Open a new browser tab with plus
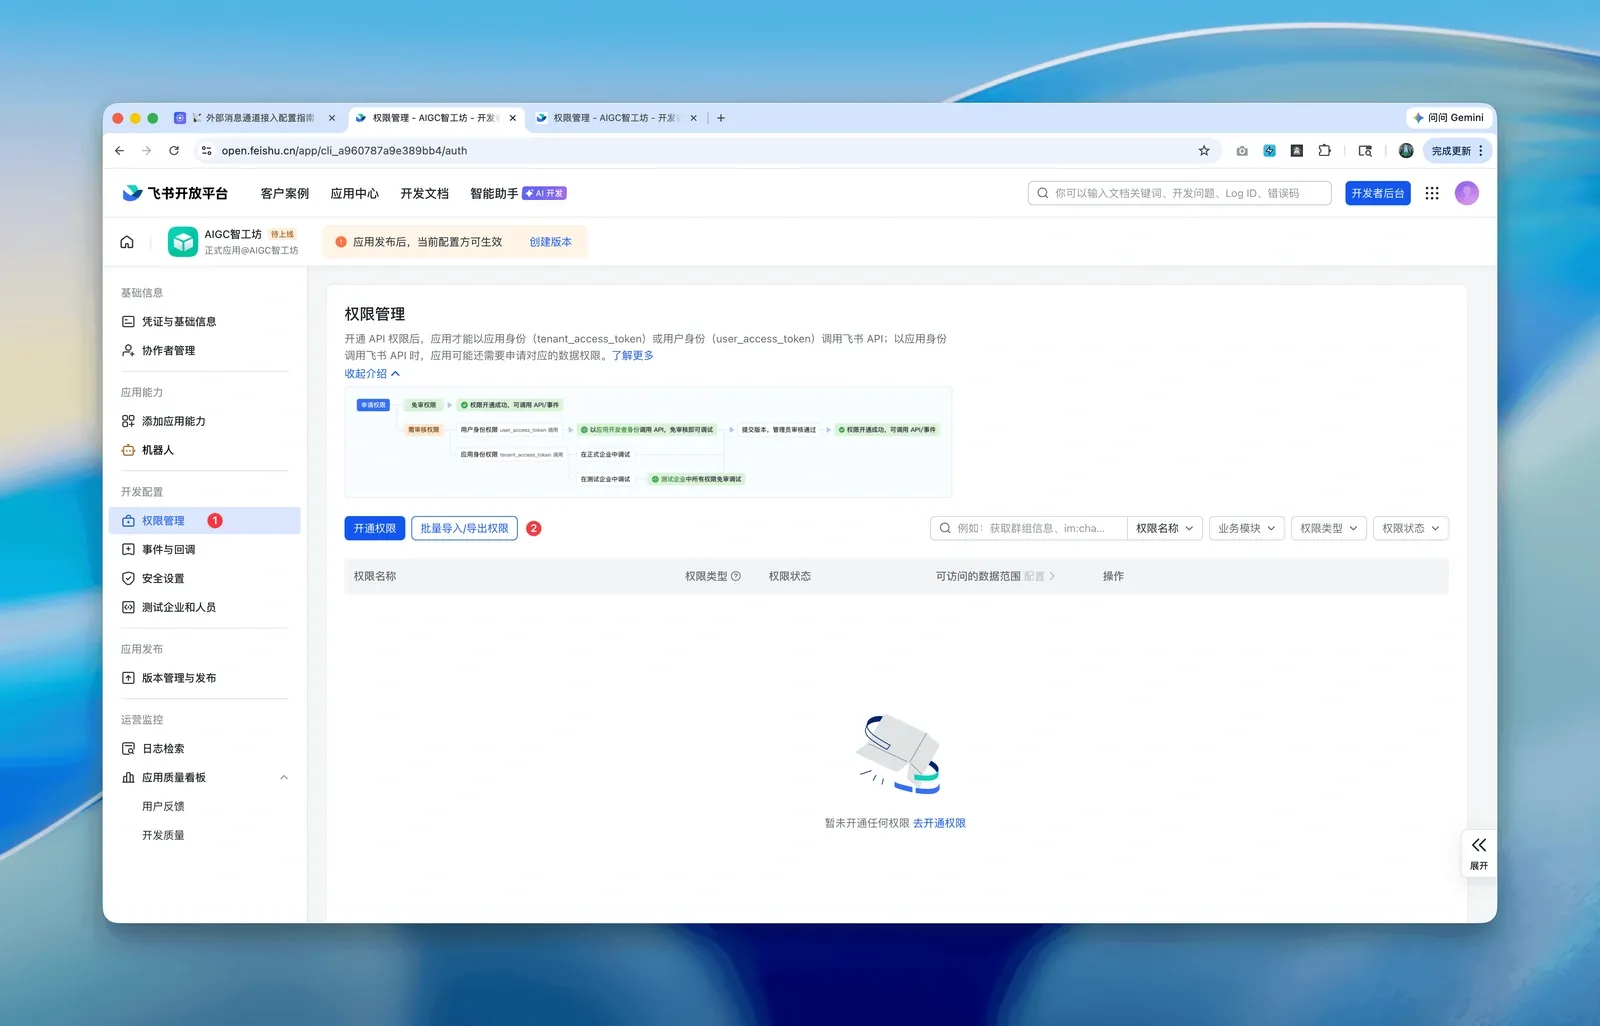1600x1026 pixels. pos(721,118)
